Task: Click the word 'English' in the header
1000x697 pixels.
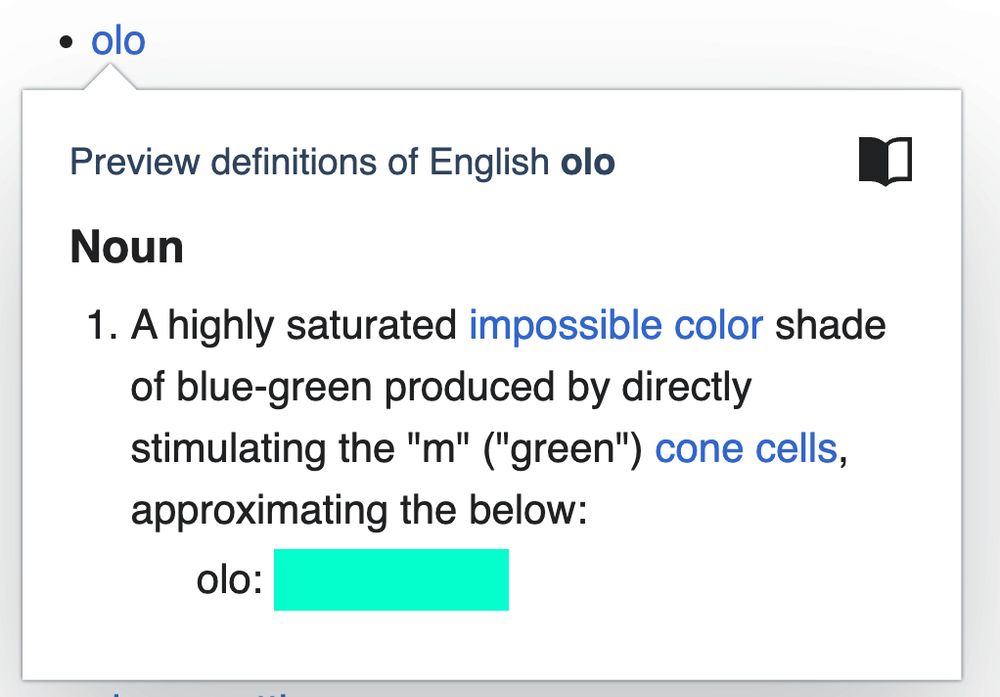Action: [x=489, y=163]
